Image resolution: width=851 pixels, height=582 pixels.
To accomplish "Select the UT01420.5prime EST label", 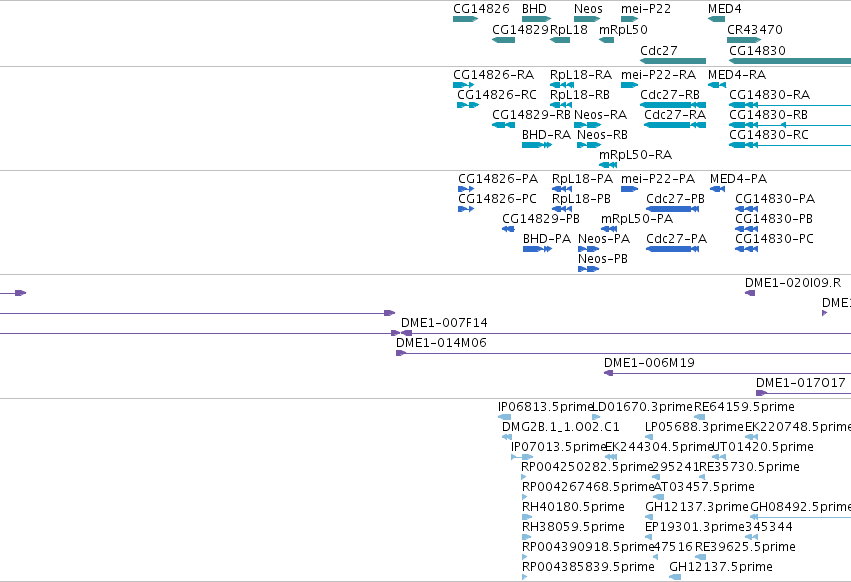I will [763, 447].
